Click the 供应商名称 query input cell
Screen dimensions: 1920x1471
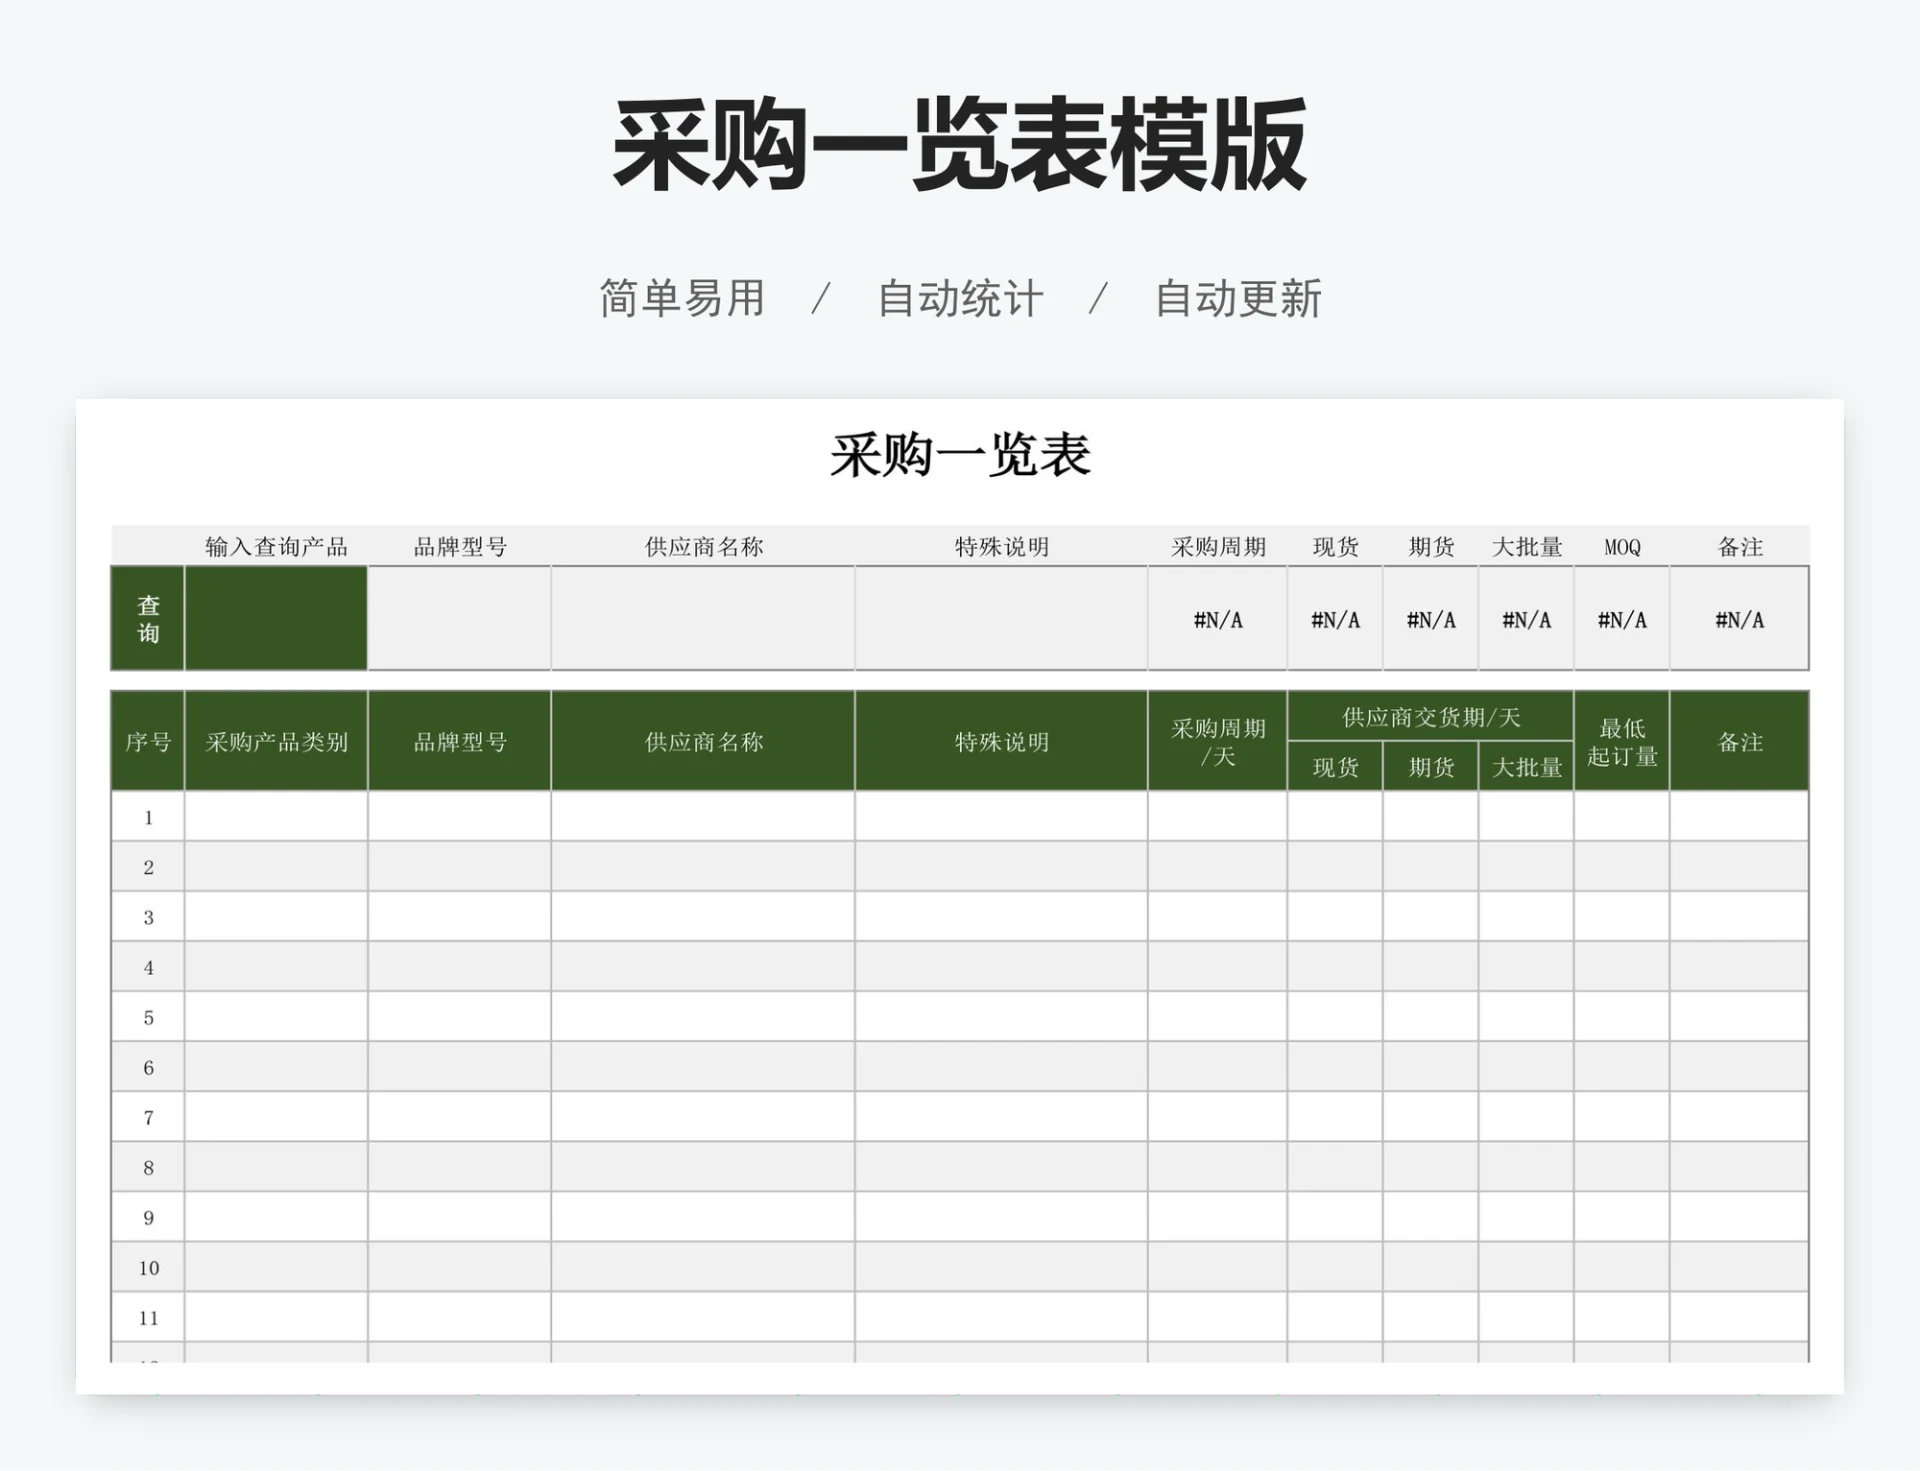coord(702,618)
